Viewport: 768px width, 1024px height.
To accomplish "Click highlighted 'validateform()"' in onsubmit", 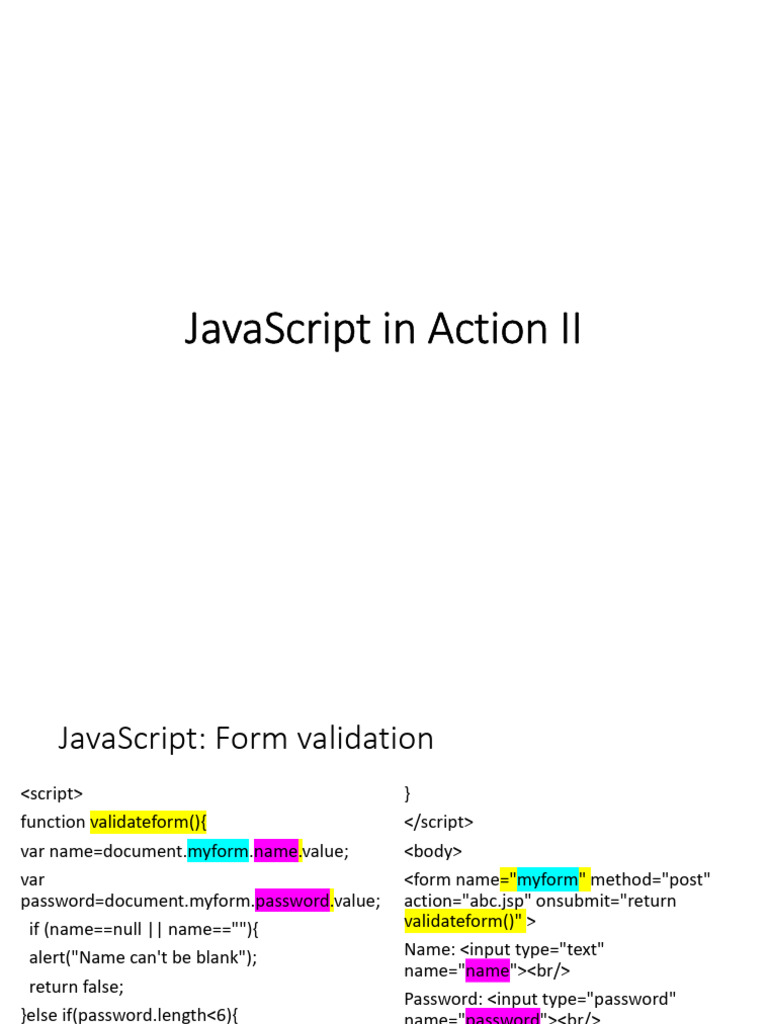I will coord(464,921).
